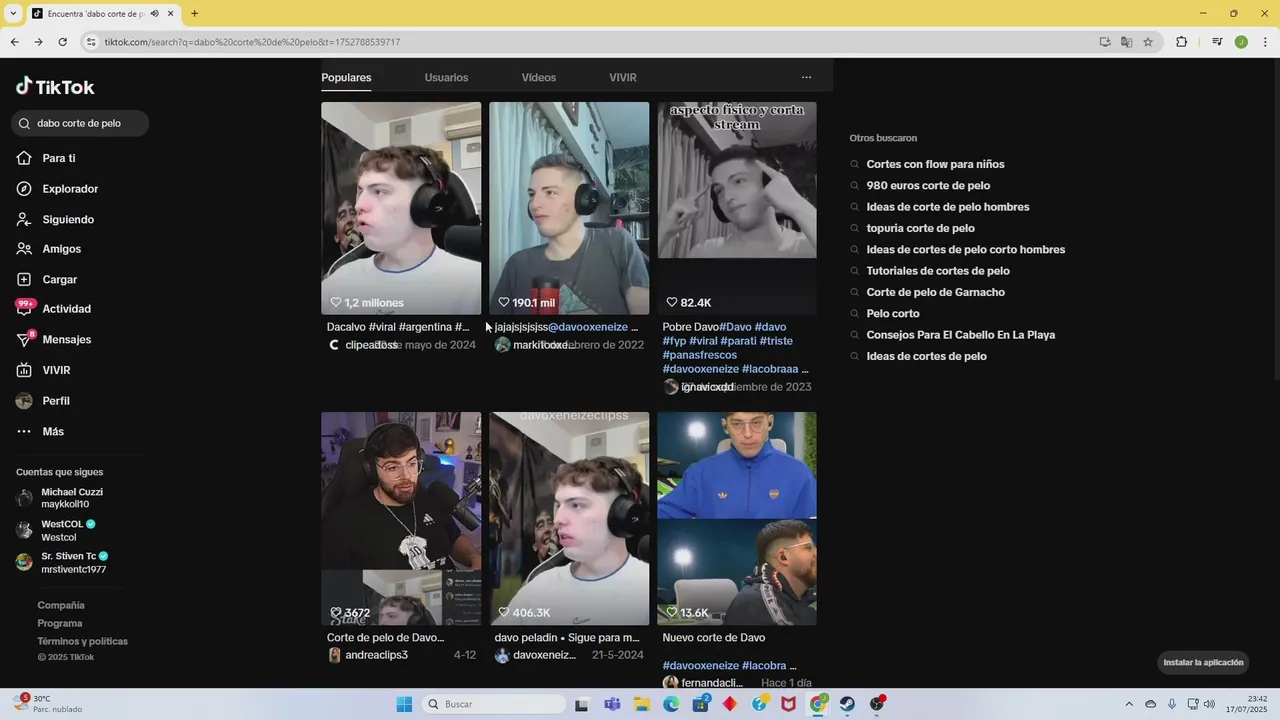The height and width of the screenshot is (720, 1280).
Task: Show hidden tray icons chevron
Action: pos(1129,704)
